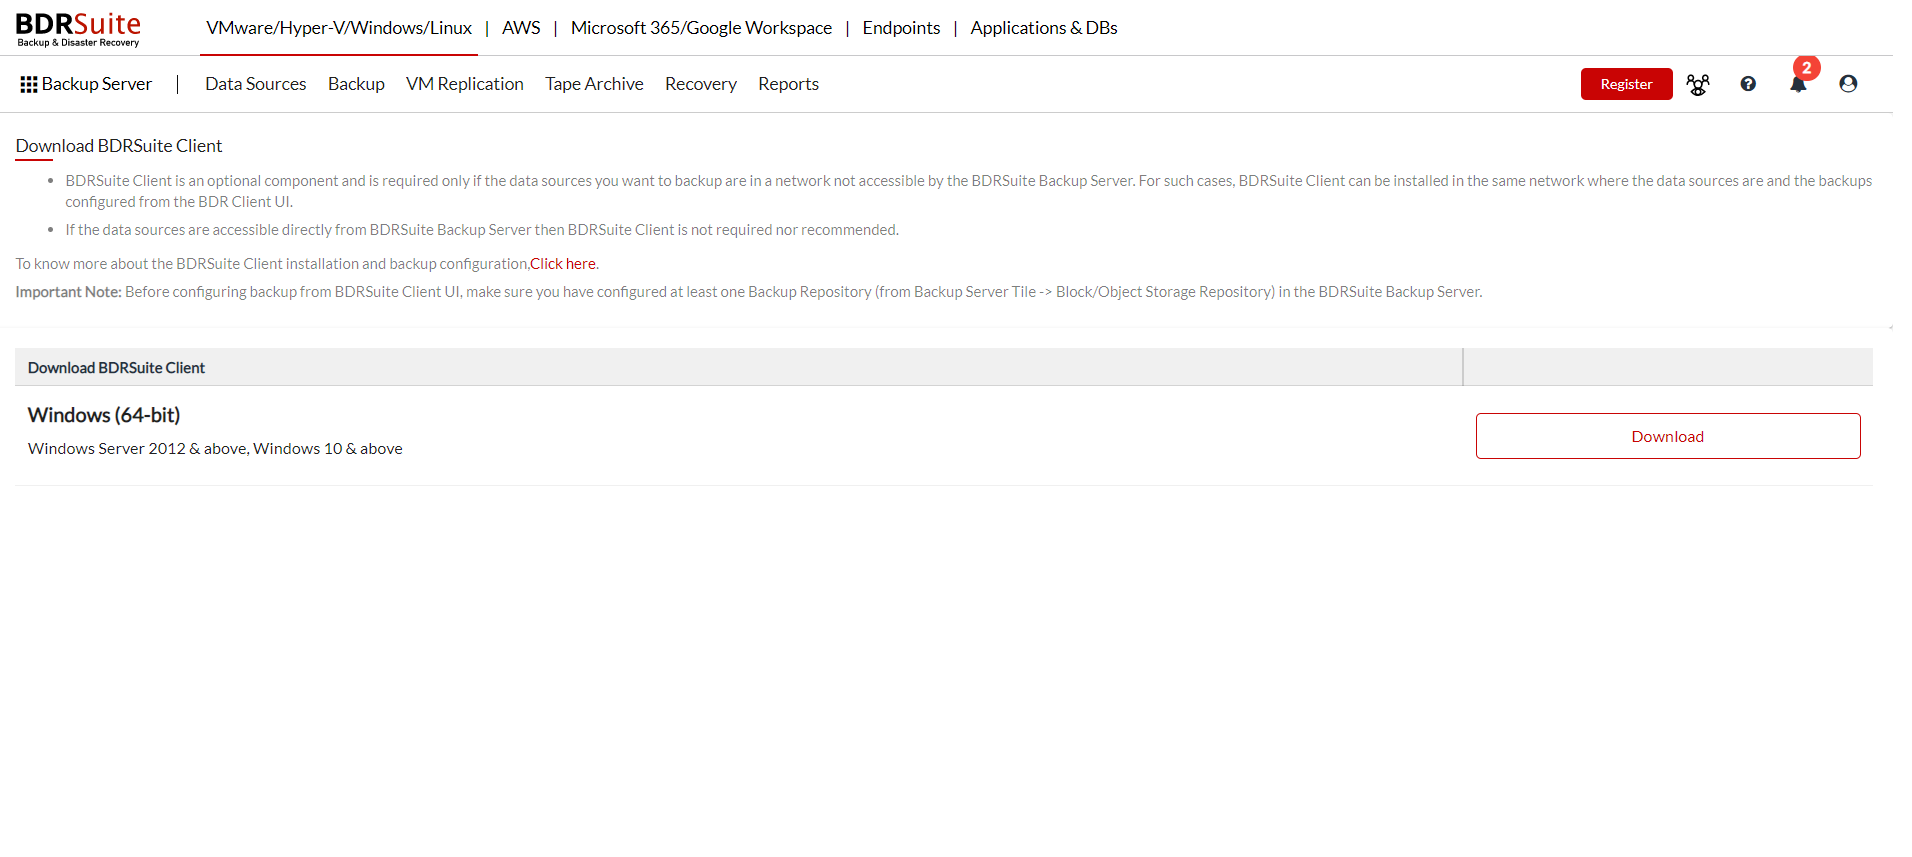Click the red Register button
The width and height of the screenshot is (1912, 857).
coord(1626,84)
